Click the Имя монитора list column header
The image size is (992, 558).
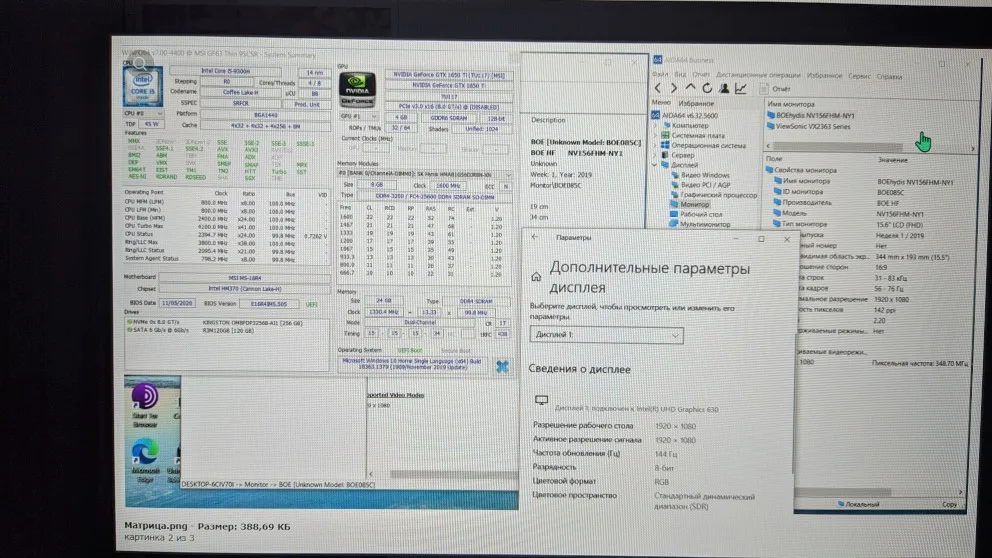[x=791, y=104]
